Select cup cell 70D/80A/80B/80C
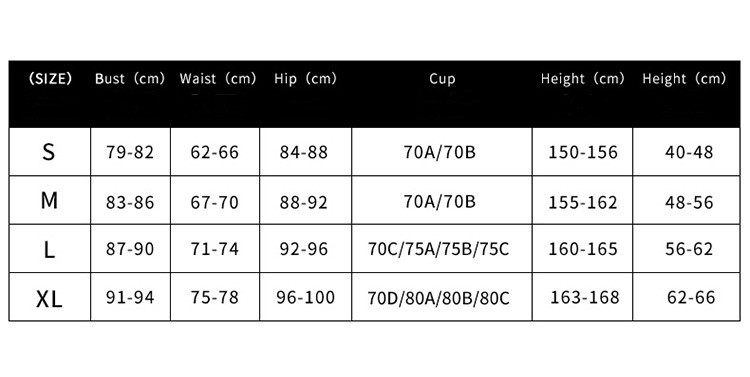The image size is (750, 377). [439, 298]
